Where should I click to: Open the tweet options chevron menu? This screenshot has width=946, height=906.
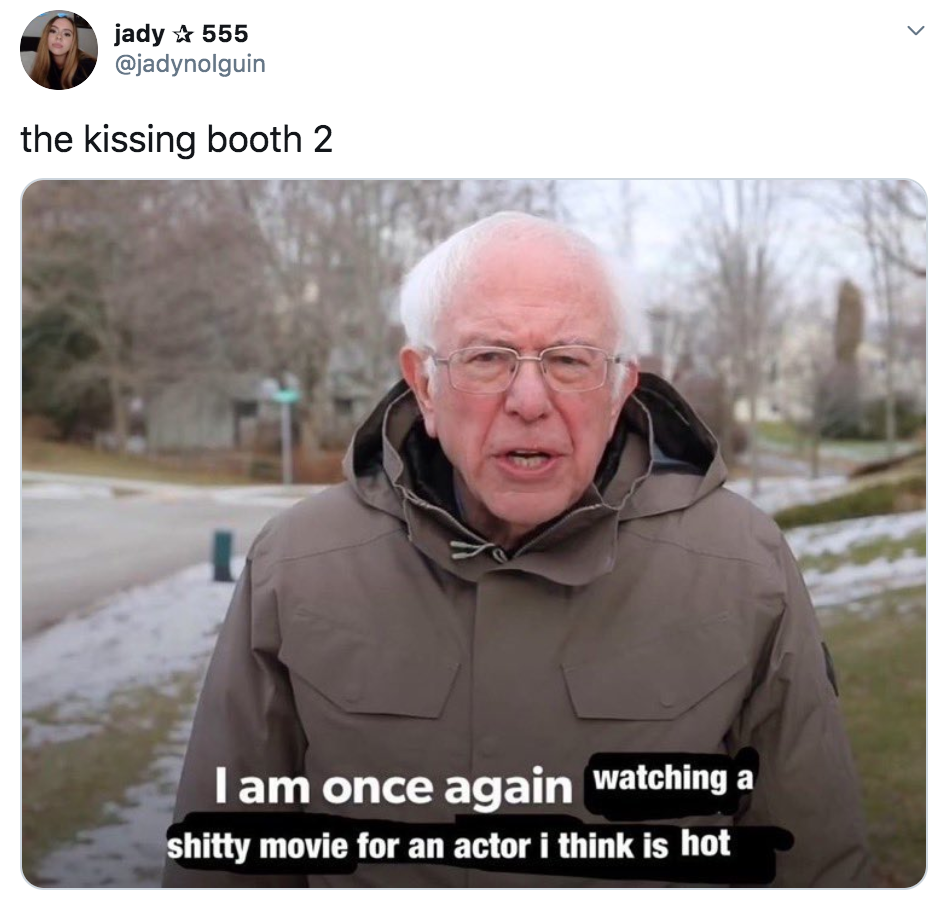pyautogui.click(x=916, y=30)
